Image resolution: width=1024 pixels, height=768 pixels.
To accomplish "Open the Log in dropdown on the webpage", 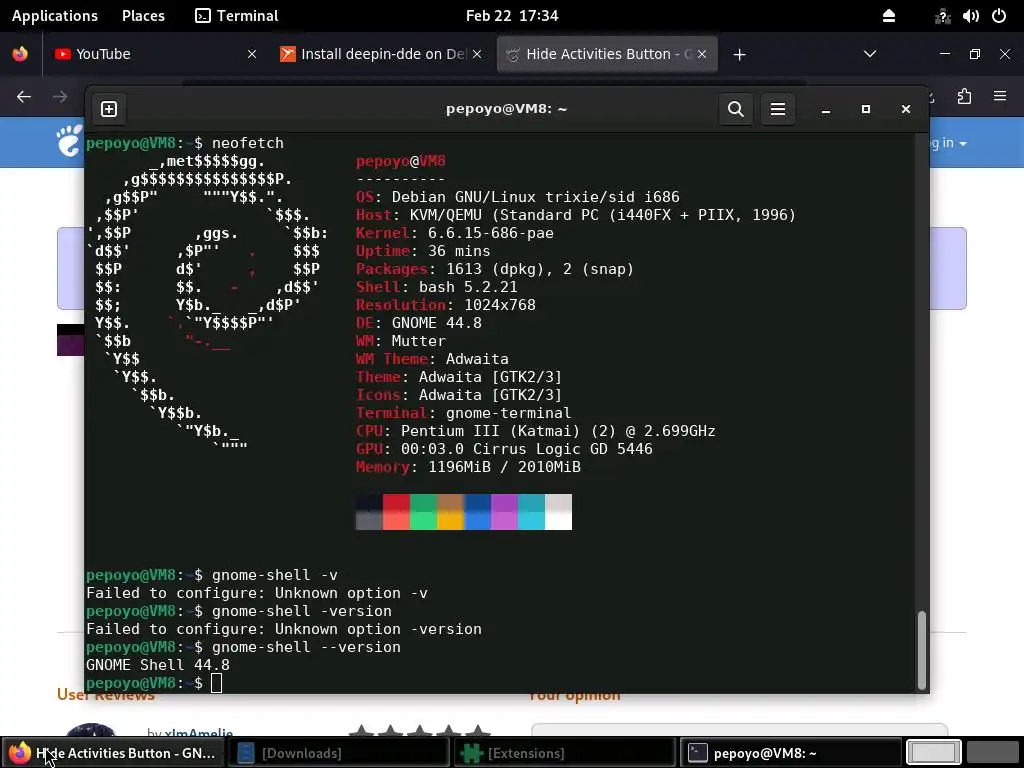I will pos(948,143).
